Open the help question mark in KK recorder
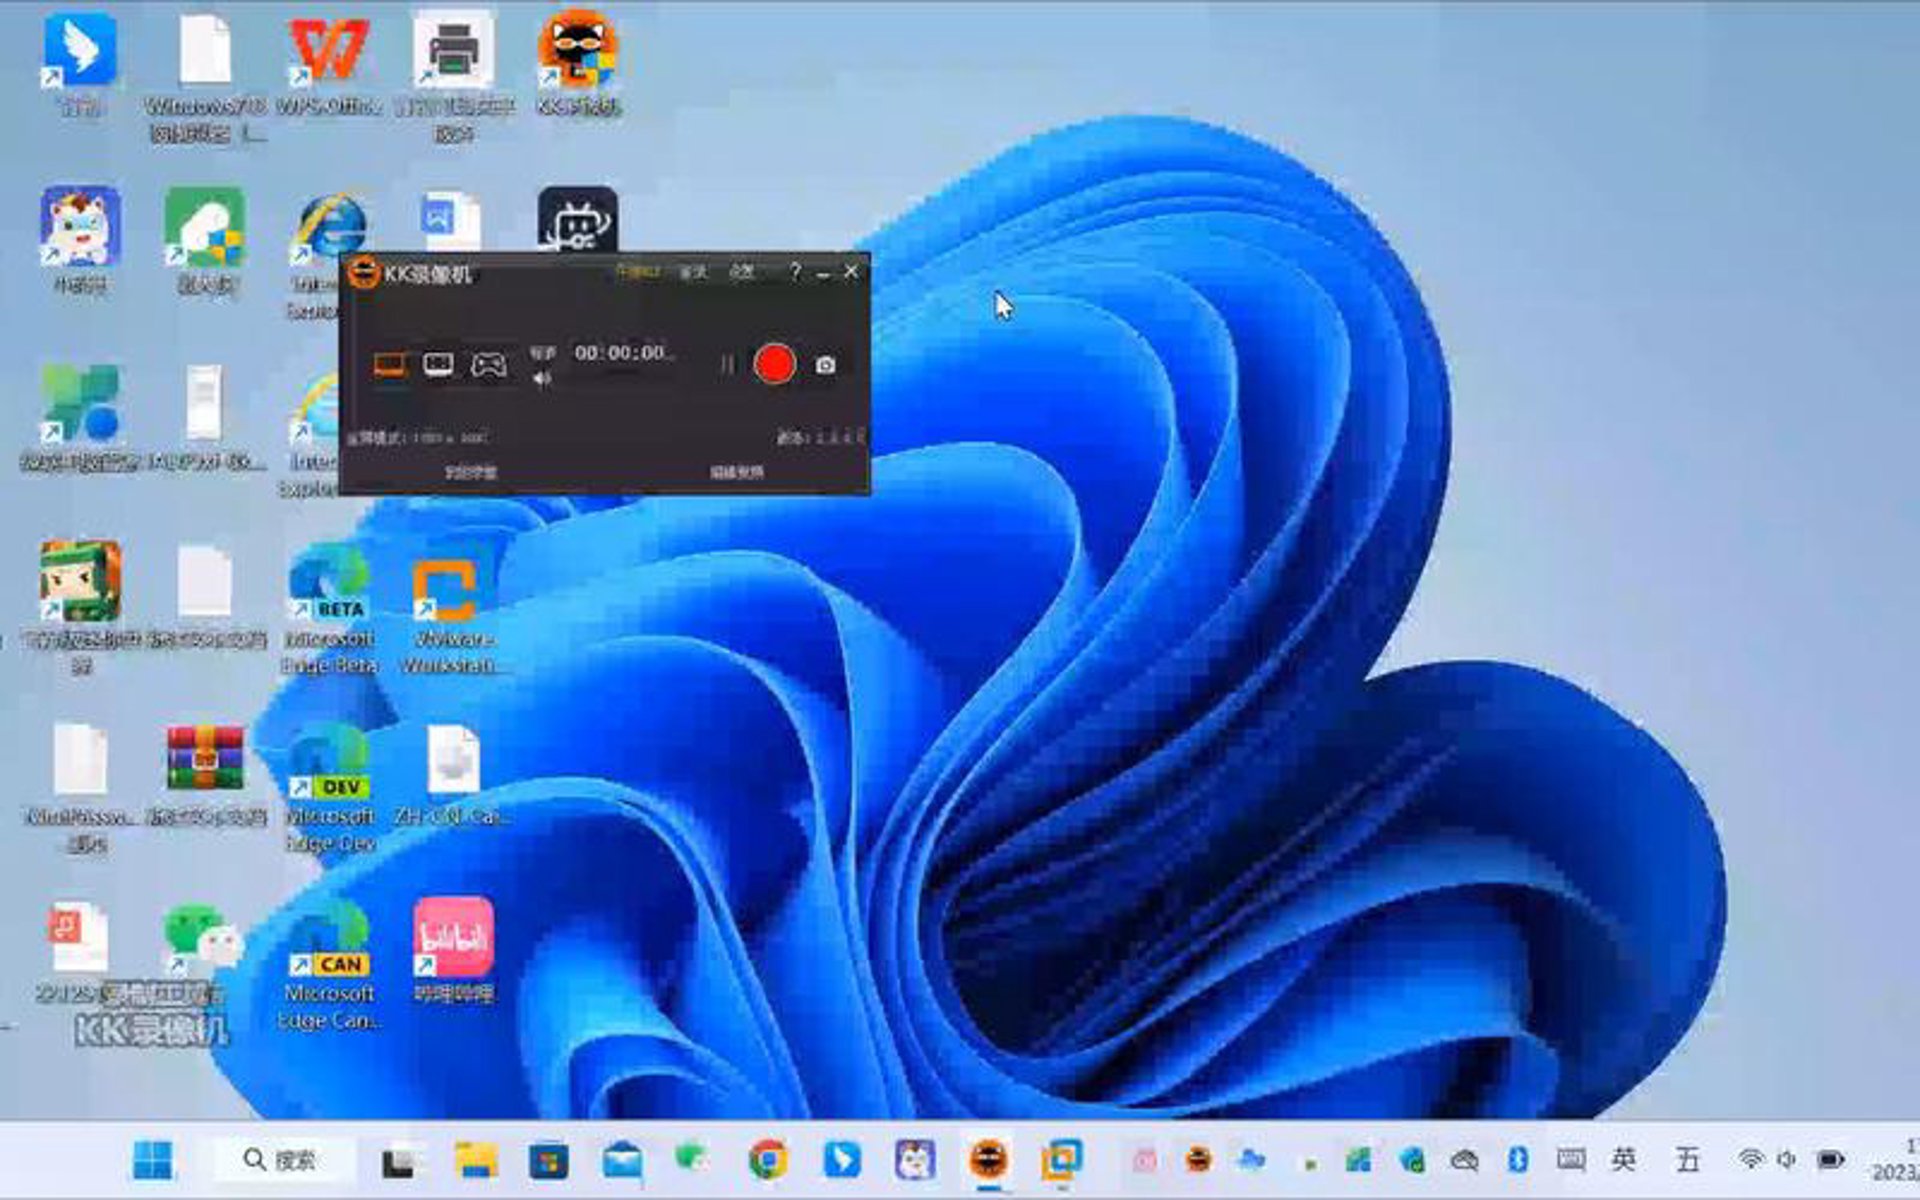 click(x=795, y=271)
